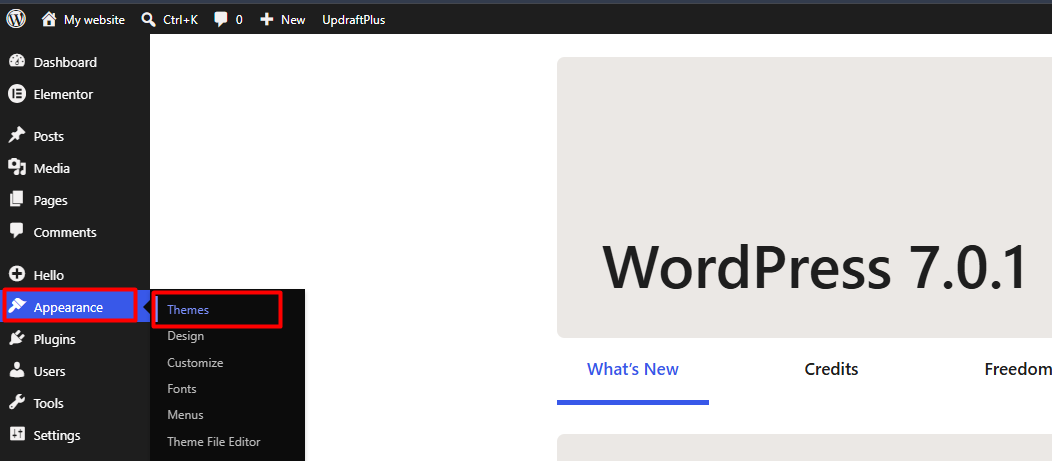Open UpdraftPlus from the admin bar
The height and width of the screenshot is (461, 1052).
tap(354, 20)
